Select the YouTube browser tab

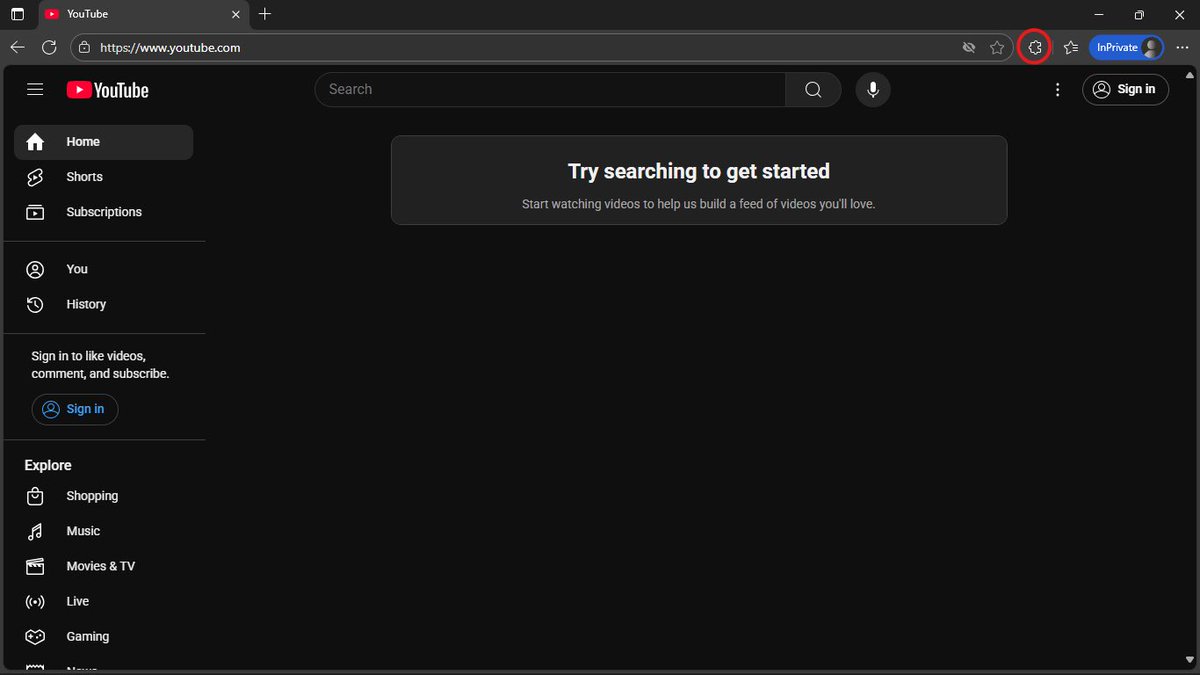click(x=144, y=15)
